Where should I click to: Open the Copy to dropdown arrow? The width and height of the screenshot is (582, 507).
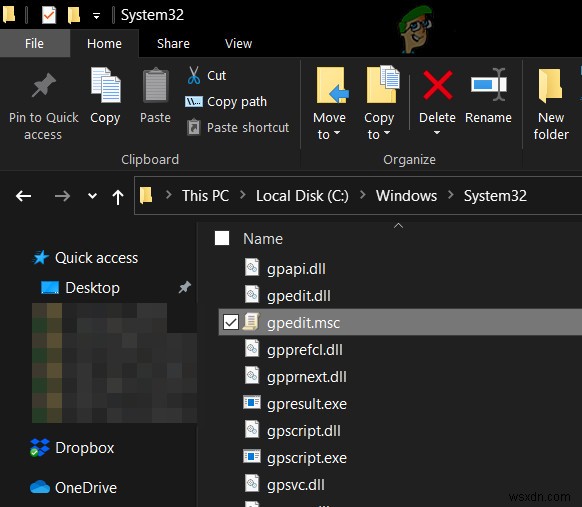click(x=387, y=133)
